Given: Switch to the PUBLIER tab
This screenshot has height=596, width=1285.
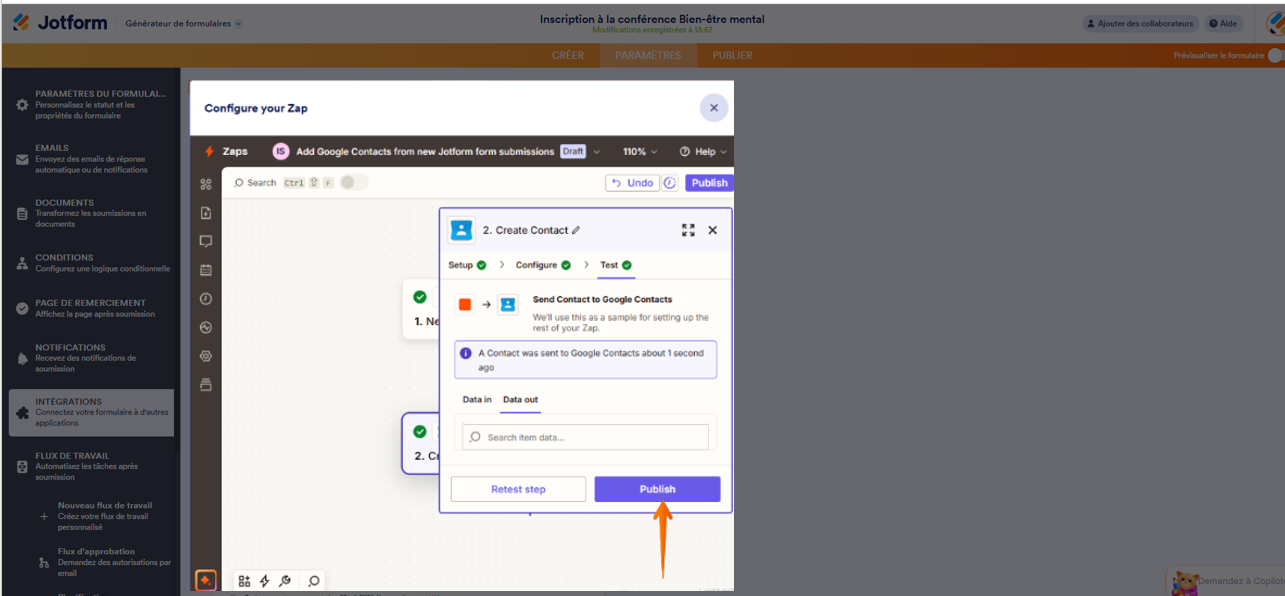Looking at the screenshot, I should (x=733, y=55).
